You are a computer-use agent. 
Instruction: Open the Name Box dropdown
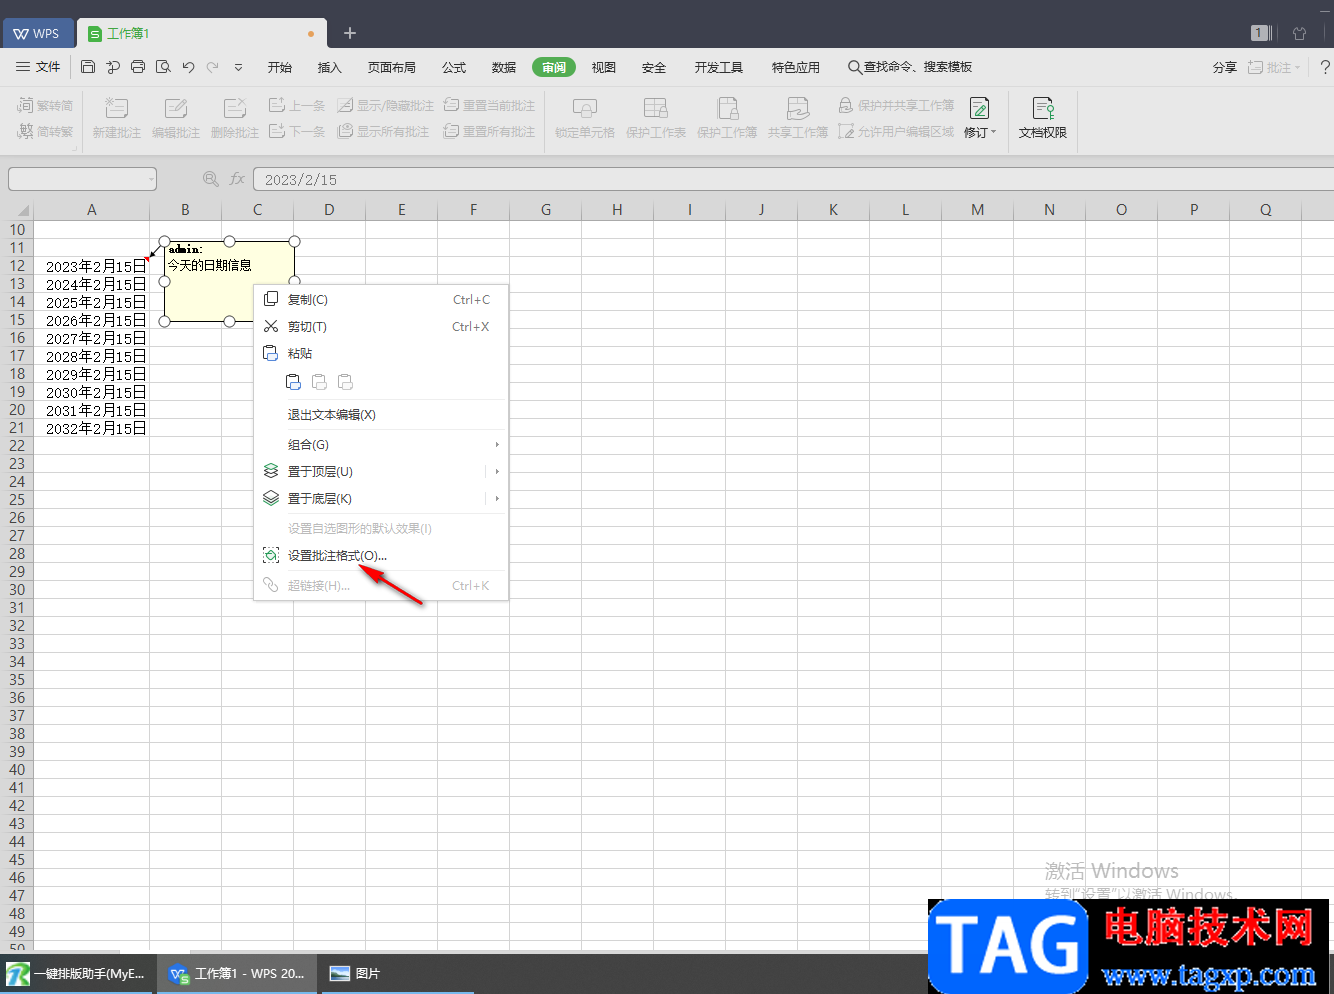pyautogui.click(x=151, y=179)
